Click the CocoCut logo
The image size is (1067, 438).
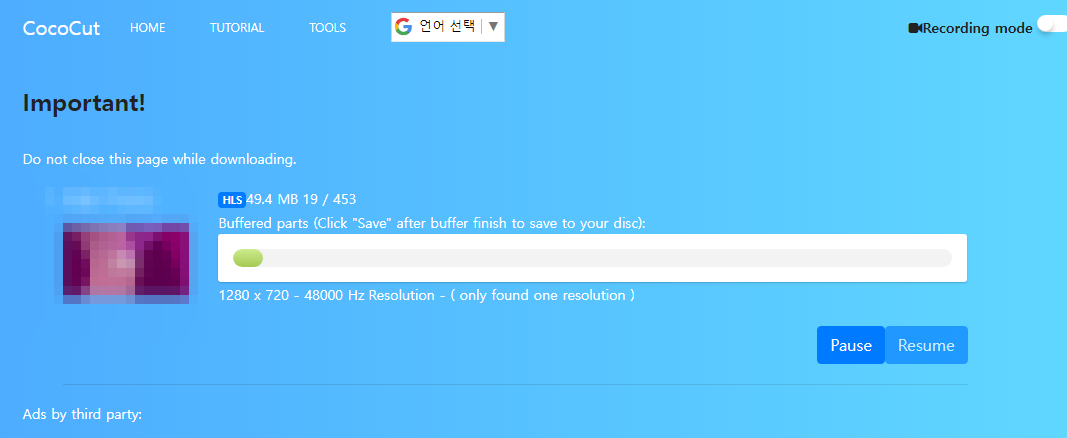tap(61, 28)
